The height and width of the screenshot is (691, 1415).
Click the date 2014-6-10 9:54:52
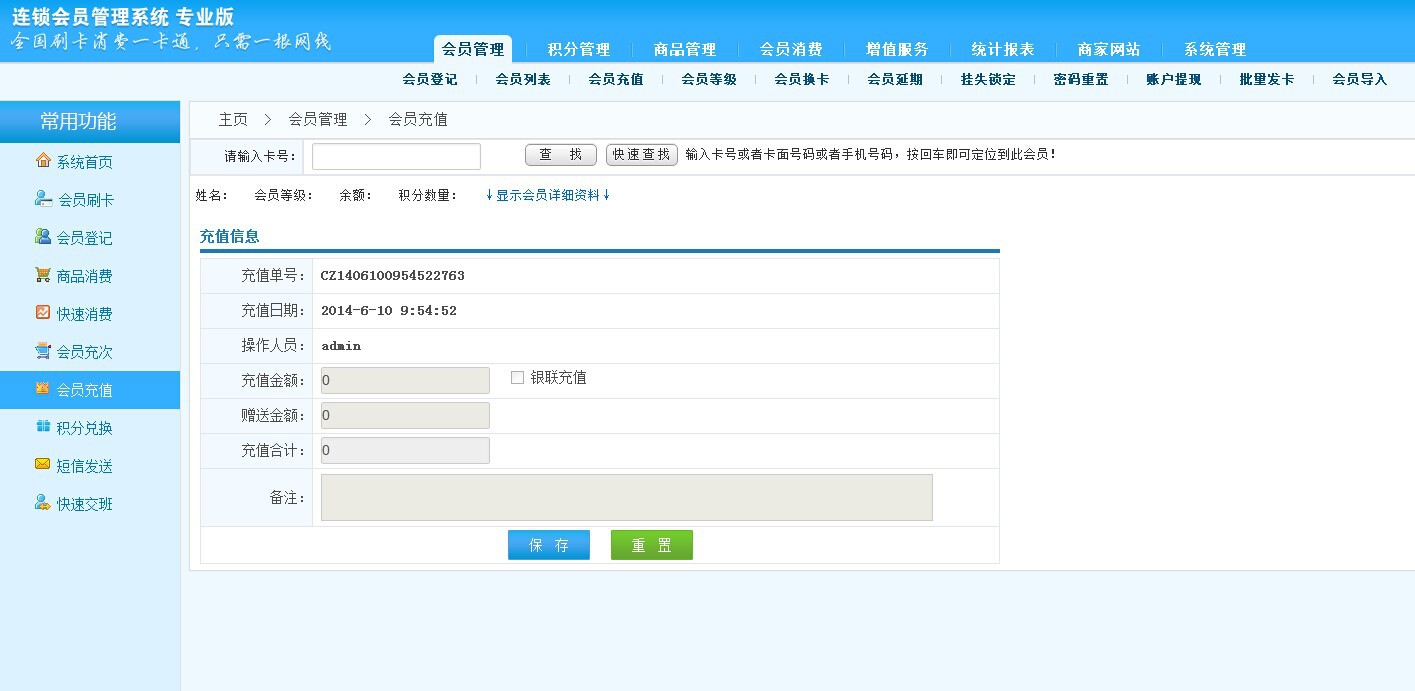click(x=389, y=310)
